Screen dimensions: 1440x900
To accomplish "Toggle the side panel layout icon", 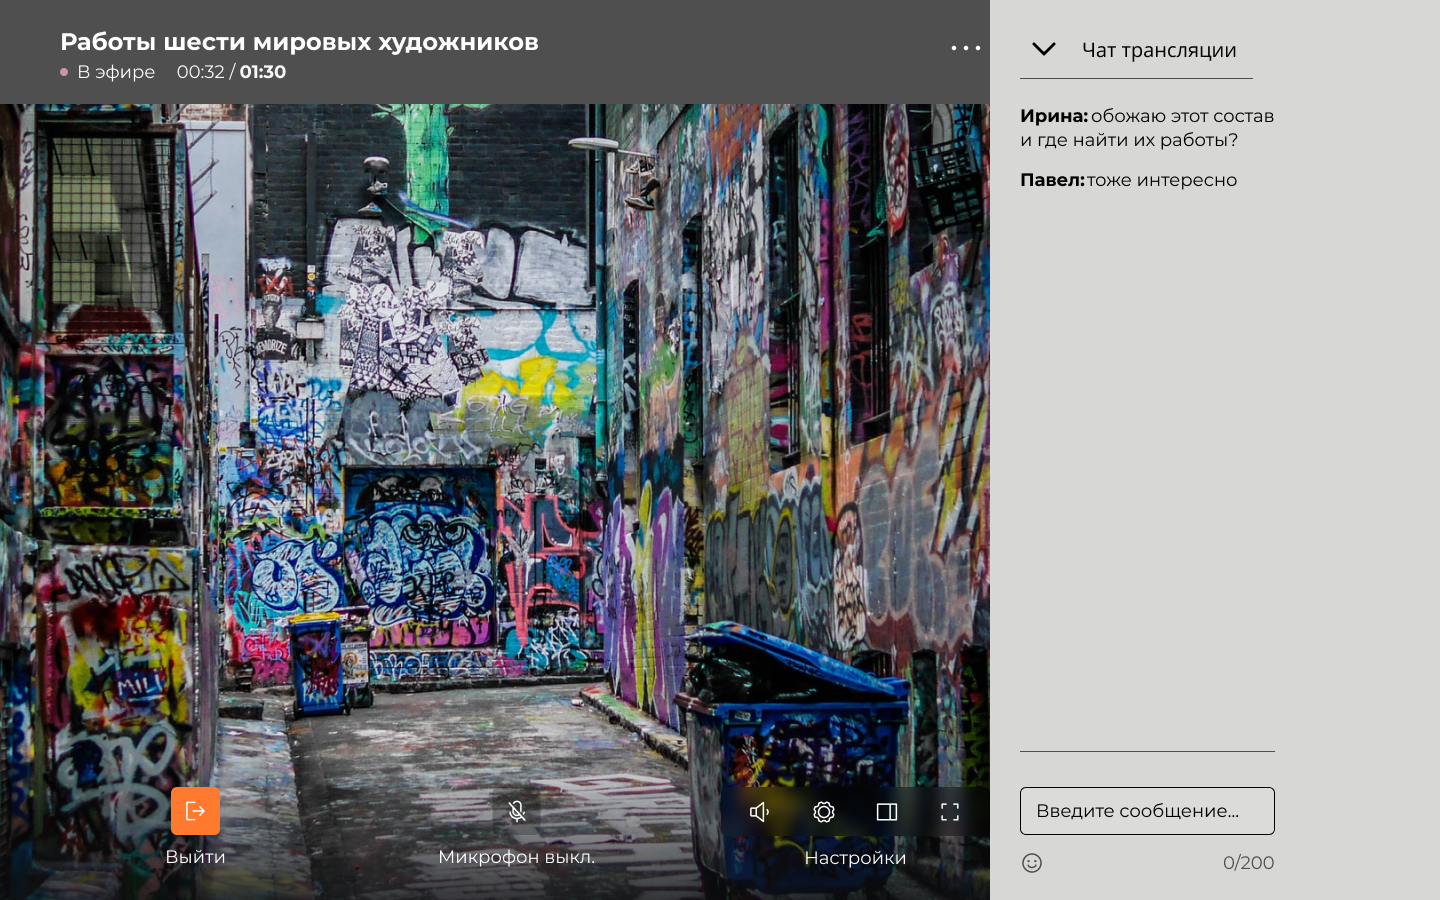I will point(887,812).
